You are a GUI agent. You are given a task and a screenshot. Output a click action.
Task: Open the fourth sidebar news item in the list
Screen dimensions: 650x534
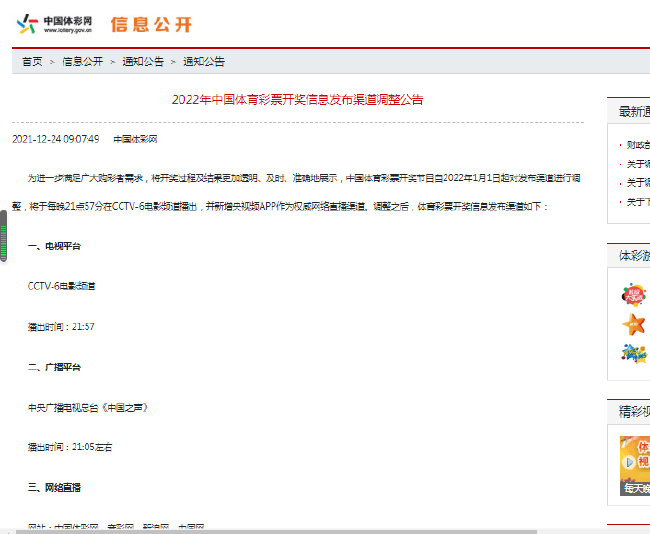tap(636, 202)
